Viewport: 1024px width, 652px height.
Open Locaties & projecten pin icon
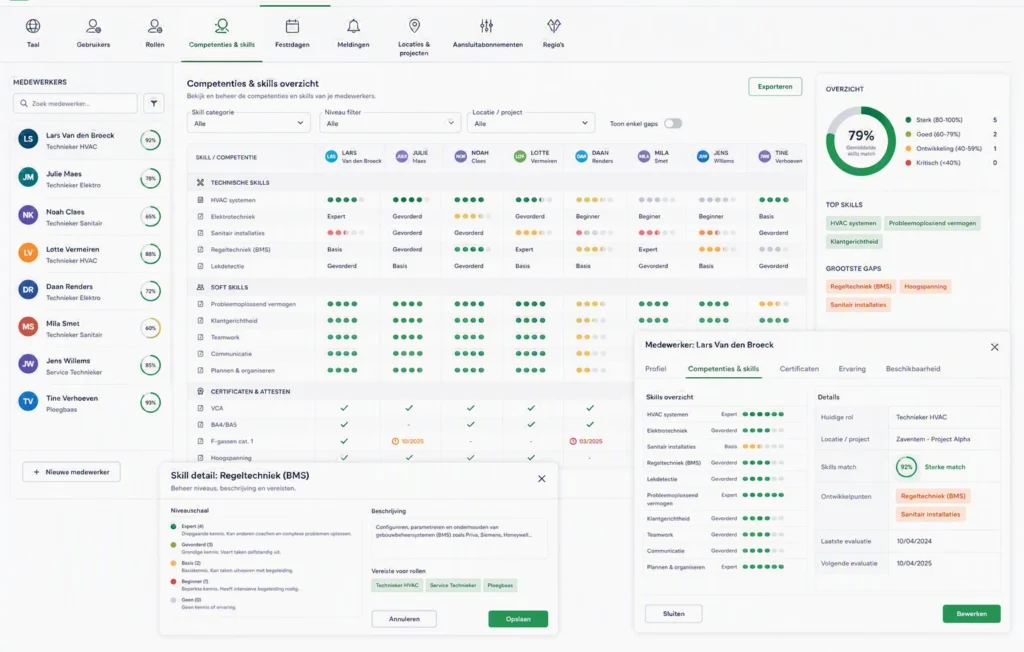(414, 26)
